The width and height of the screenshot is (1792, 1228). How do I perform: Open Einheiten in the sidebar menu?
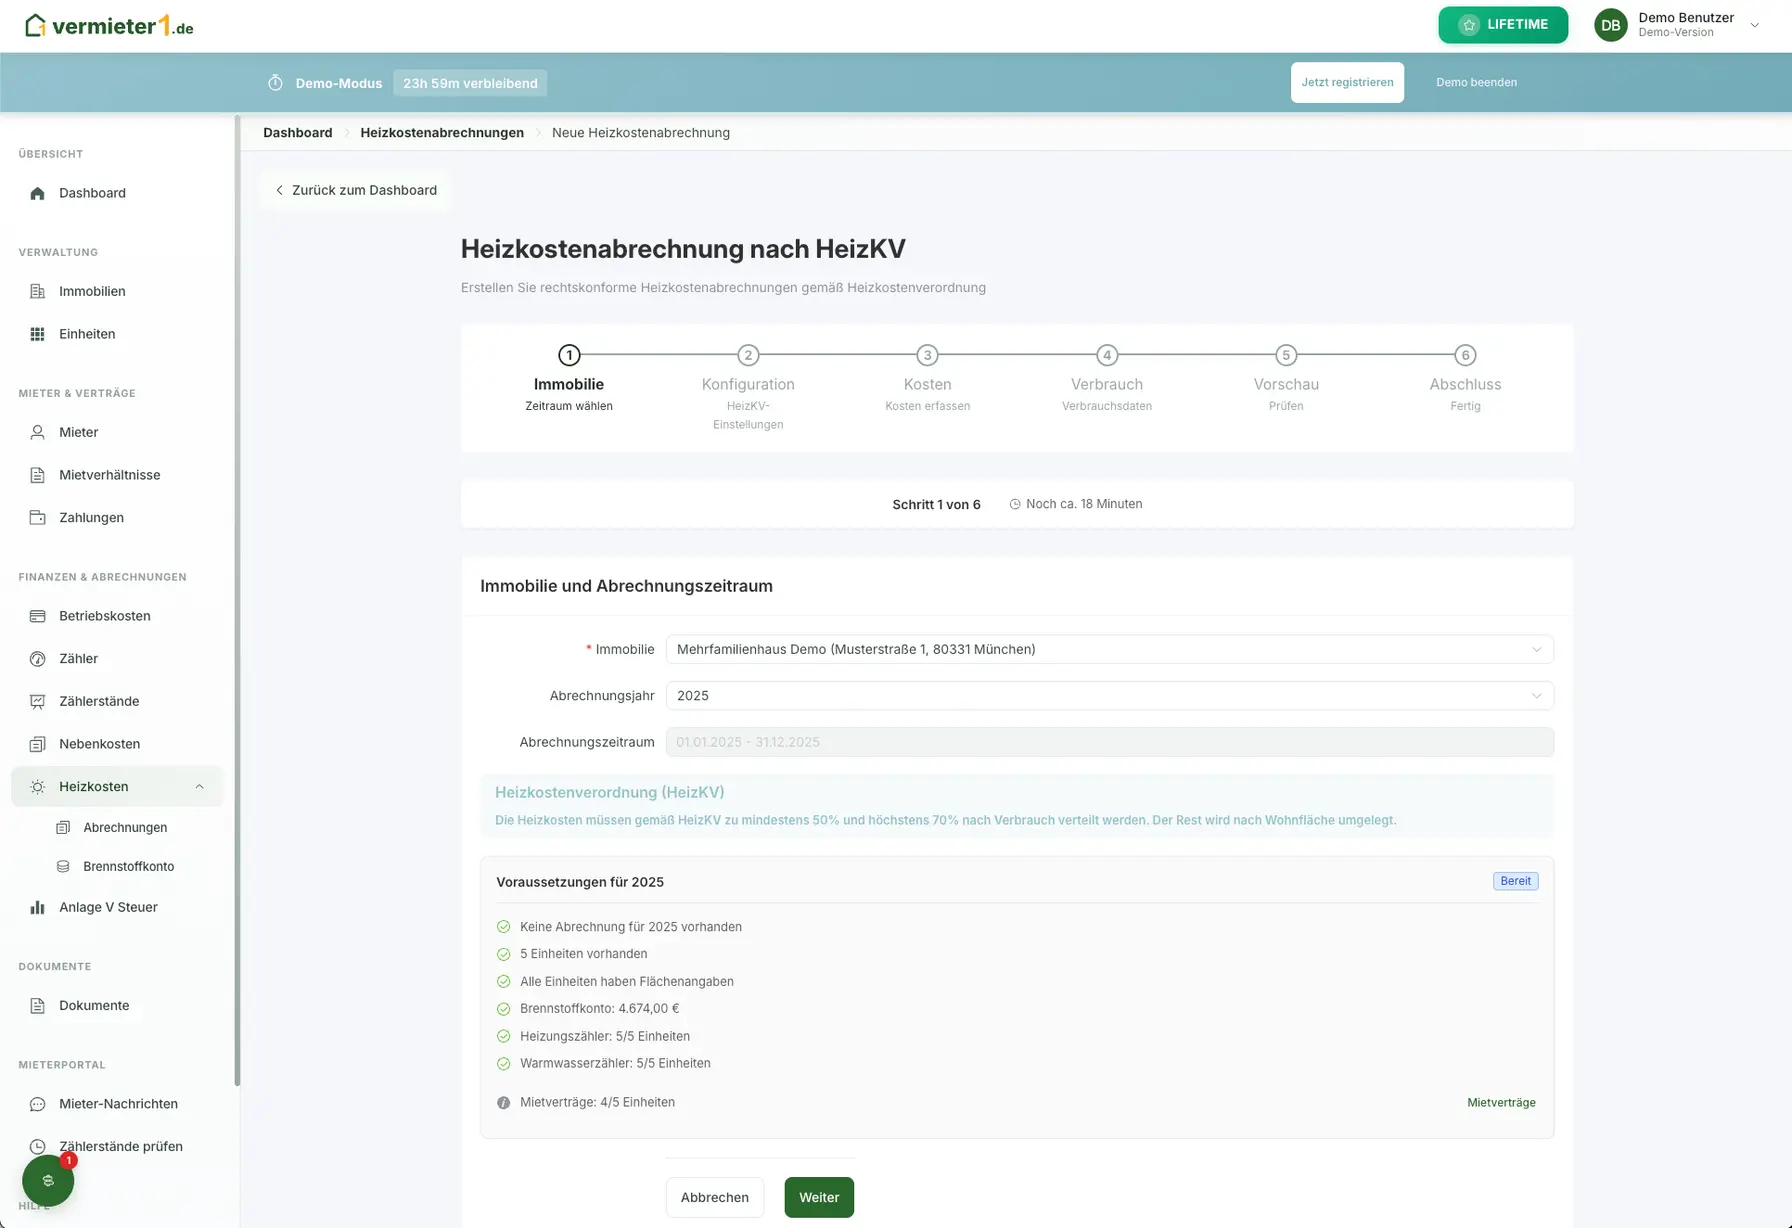pyautogui.click(x=117, y=334)
